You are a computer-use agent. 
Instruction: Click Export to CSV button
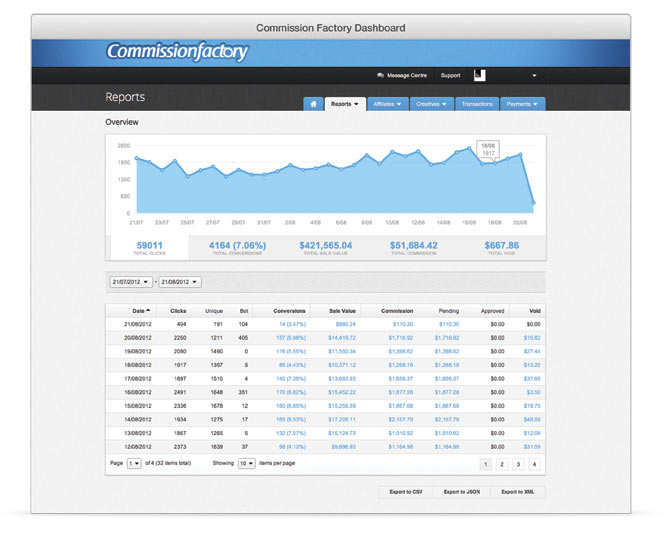(x=406, y=492)
